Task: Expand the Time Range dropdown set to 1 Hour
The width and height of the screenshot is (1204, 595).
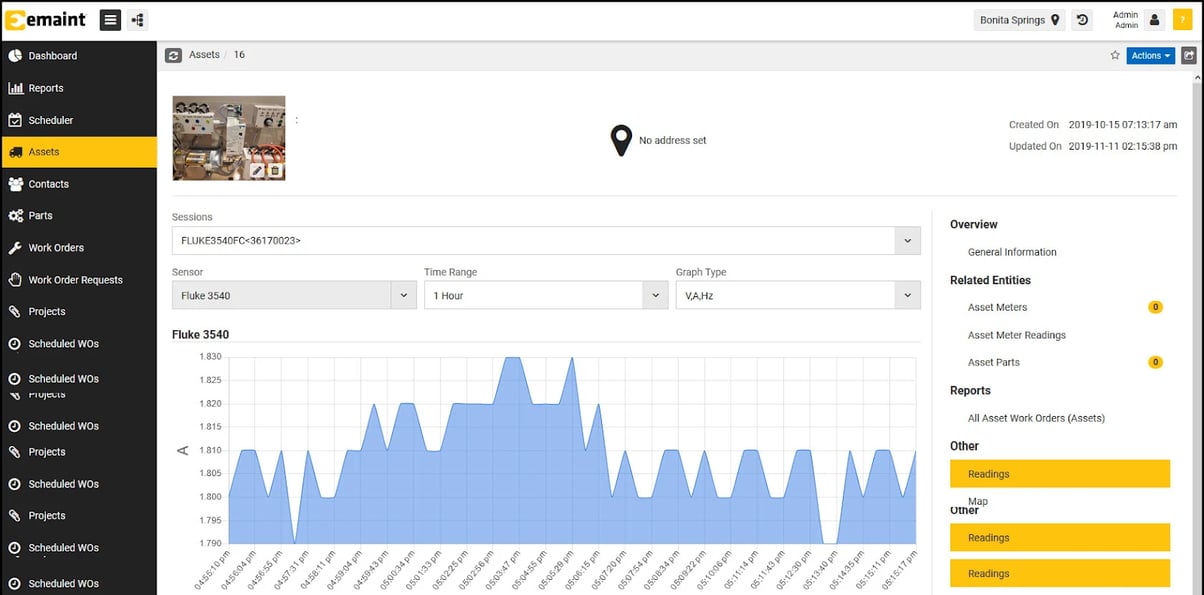Action: tap(655, 294)
